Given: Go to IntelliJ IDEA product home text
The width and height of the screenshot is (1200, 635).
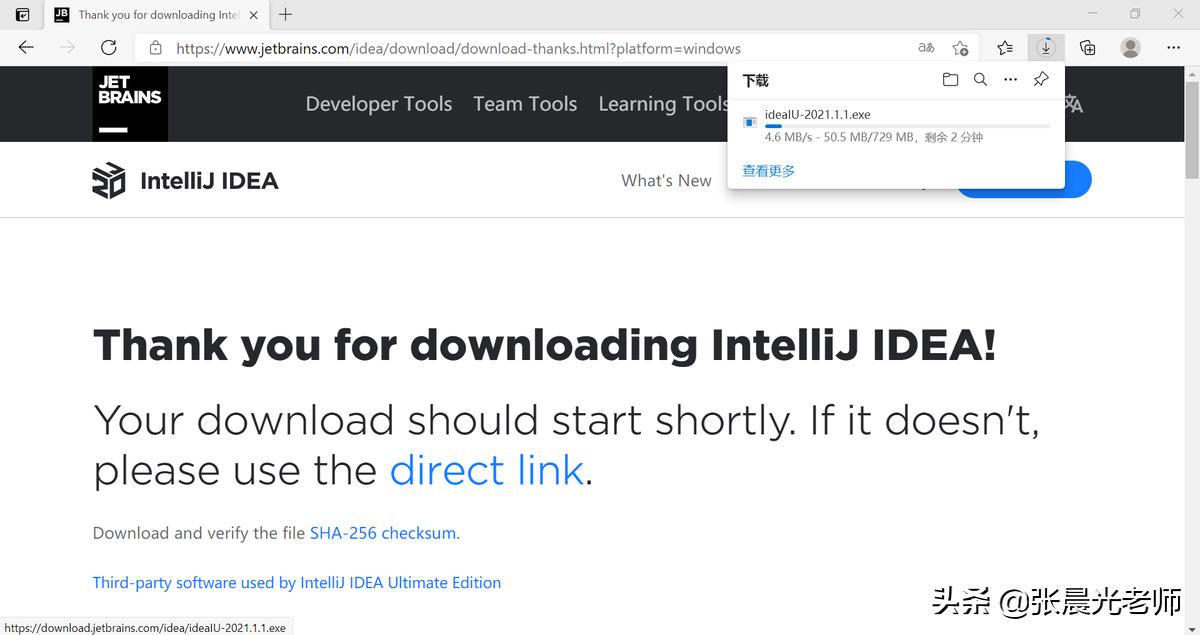Looking at the screenshot, I should 209,181.
